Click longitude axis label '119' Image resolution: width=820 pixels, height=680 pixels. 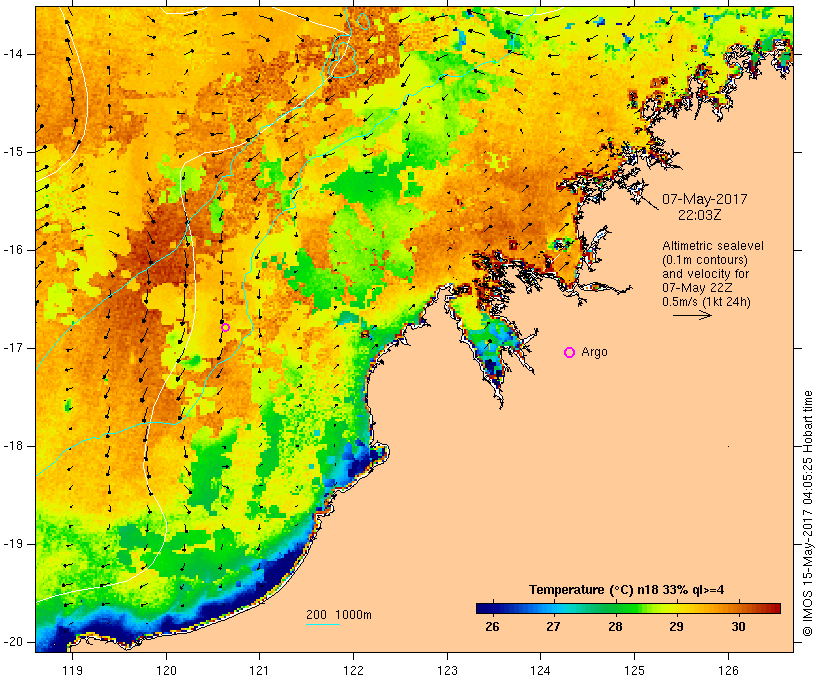[72, 671]
